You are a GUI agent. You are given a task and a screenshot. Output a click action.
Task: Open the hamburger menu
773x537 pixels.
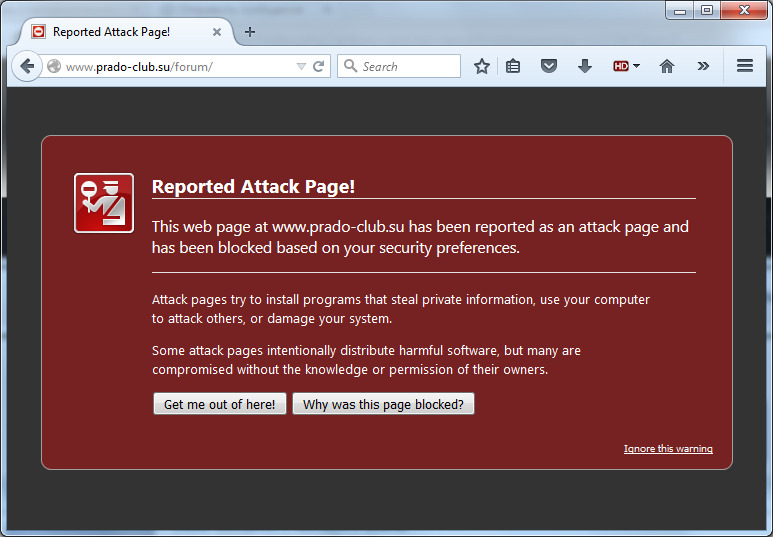coord(744,67)
